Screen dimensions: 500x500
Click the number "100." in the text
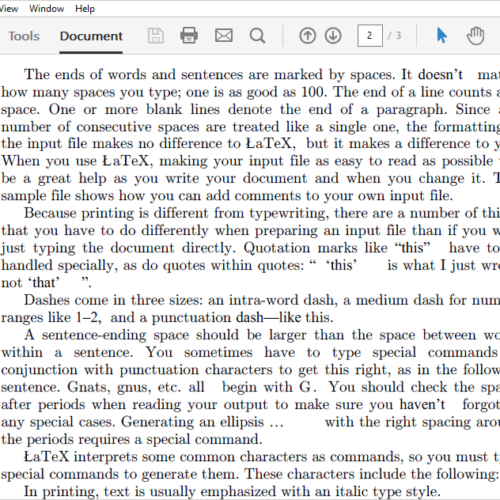[x=314, y=92]
